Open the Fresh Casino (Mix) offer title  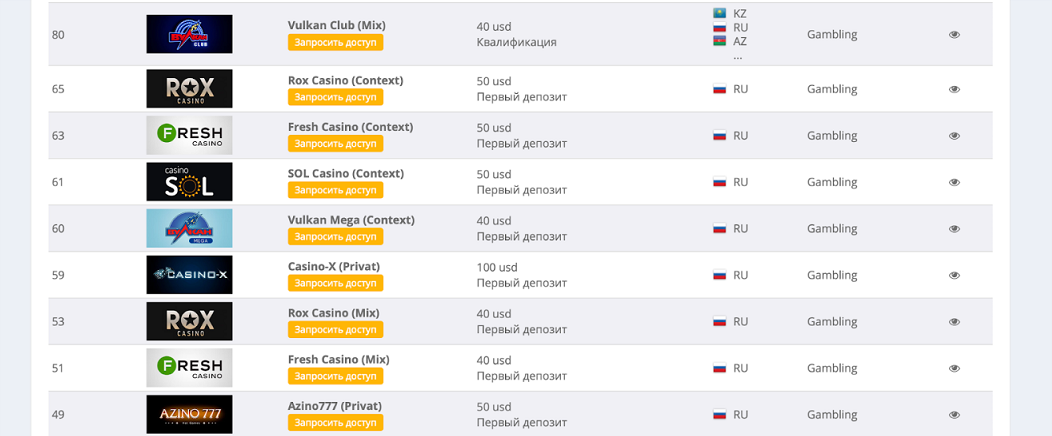pos(338,360)
